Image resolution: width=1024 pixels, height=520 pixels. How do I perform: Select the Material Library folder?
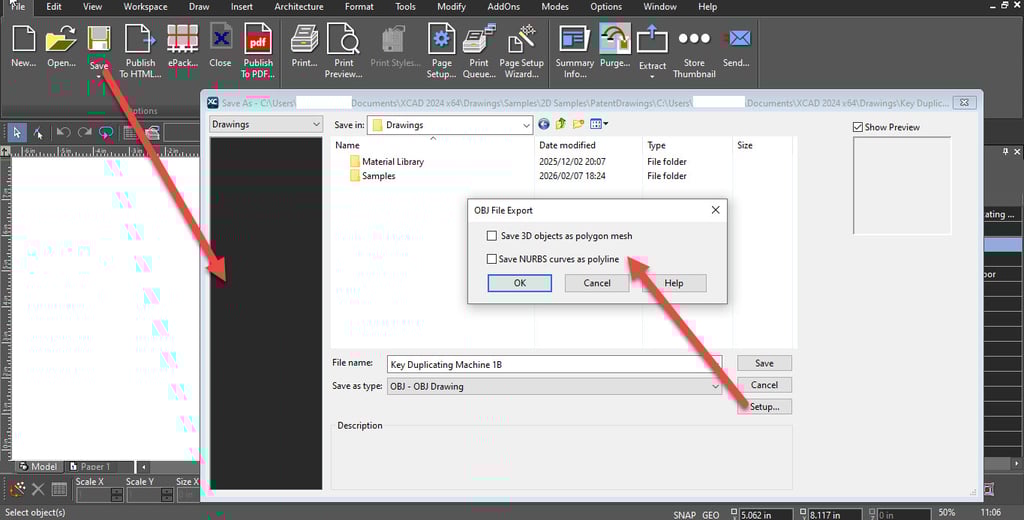[x=387, y=161]
